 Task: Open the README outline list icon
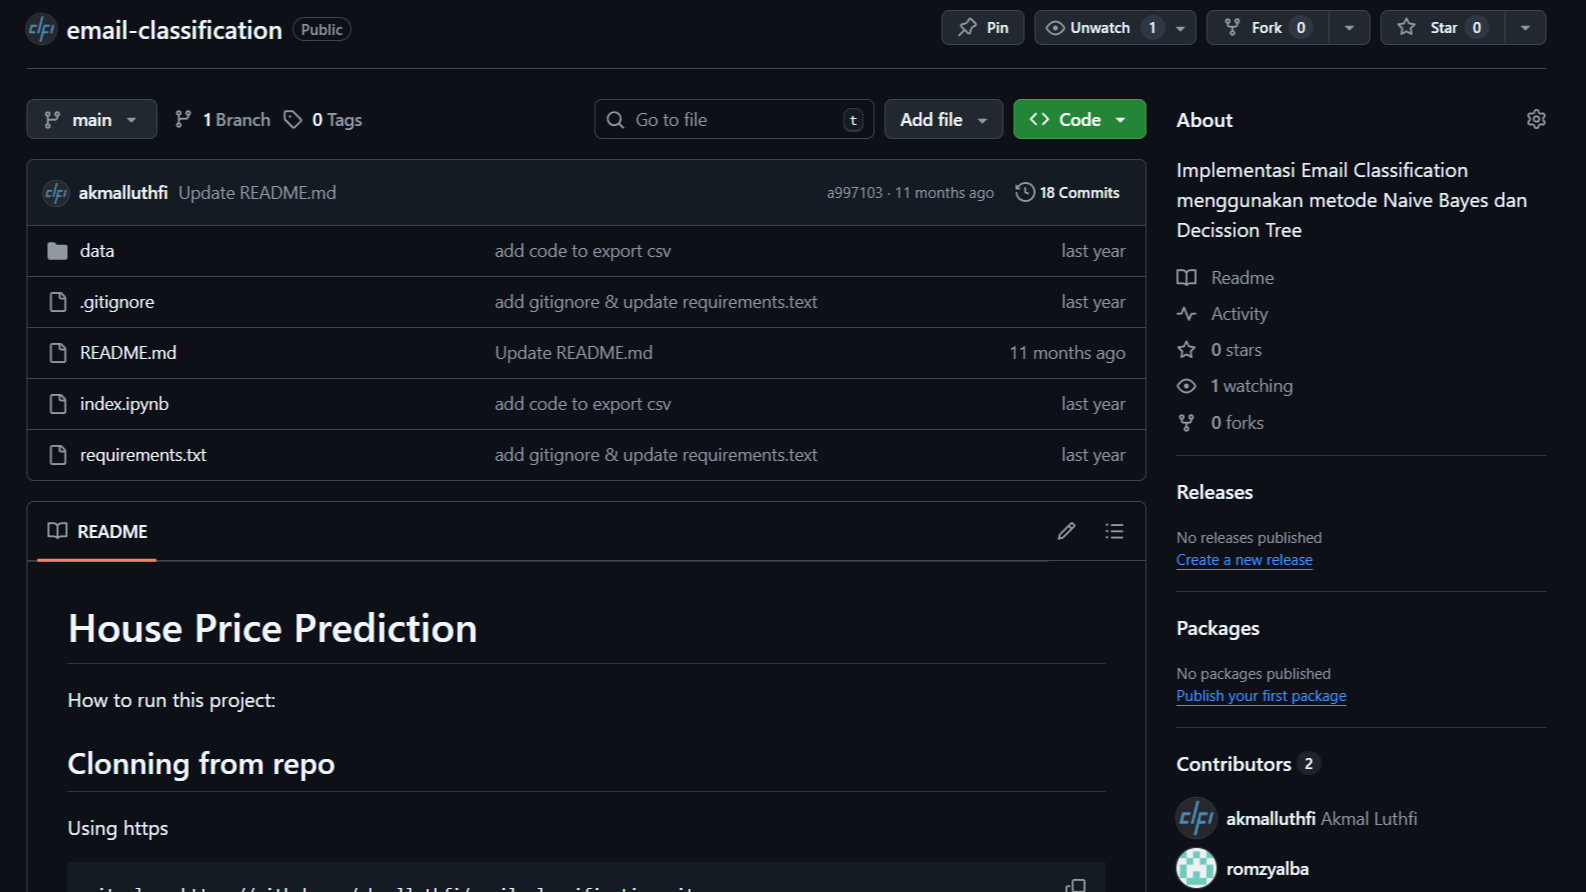tap(1114, 531)
